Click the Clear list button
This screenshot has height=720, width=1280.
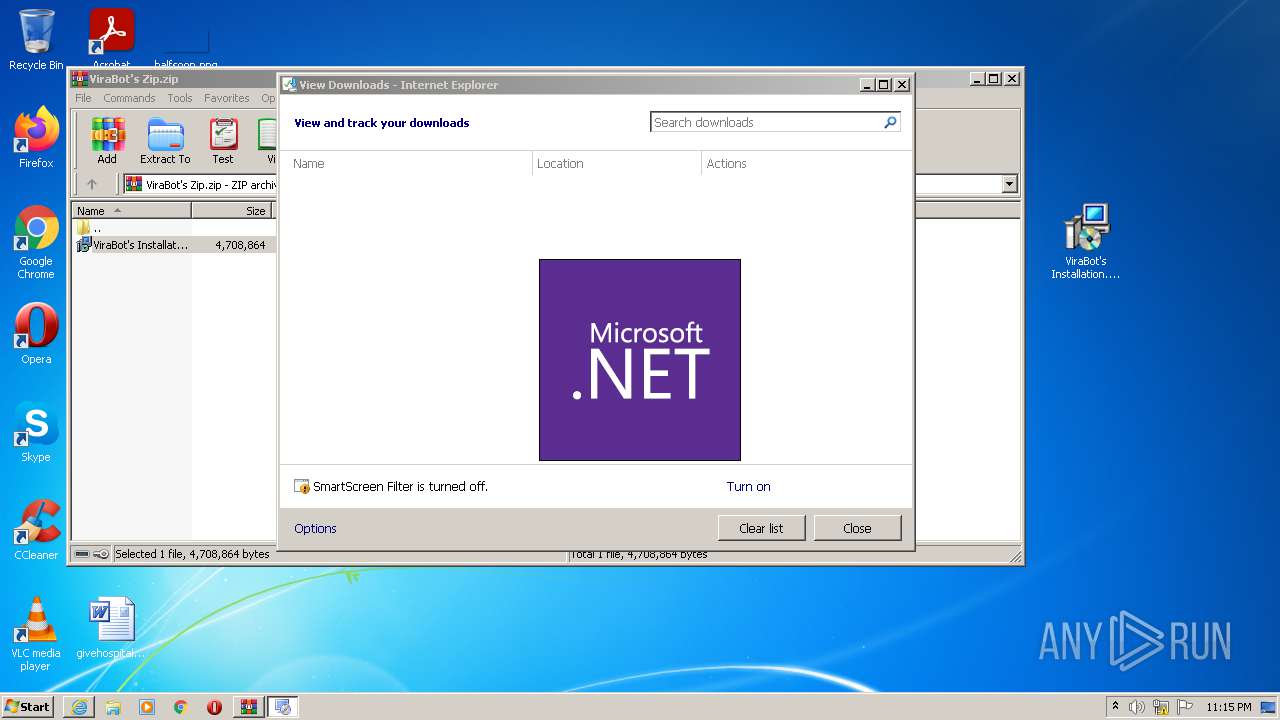tap(761, 528)
